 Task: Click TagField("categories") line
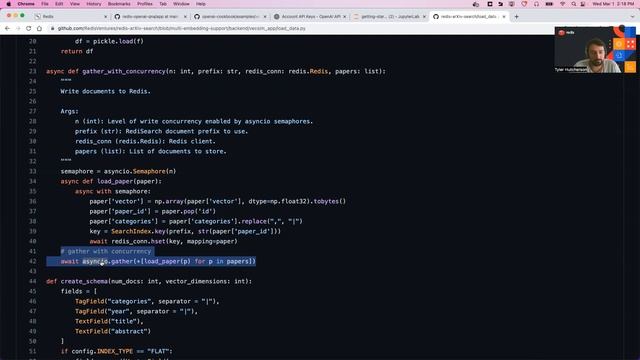tap(147, 302)
